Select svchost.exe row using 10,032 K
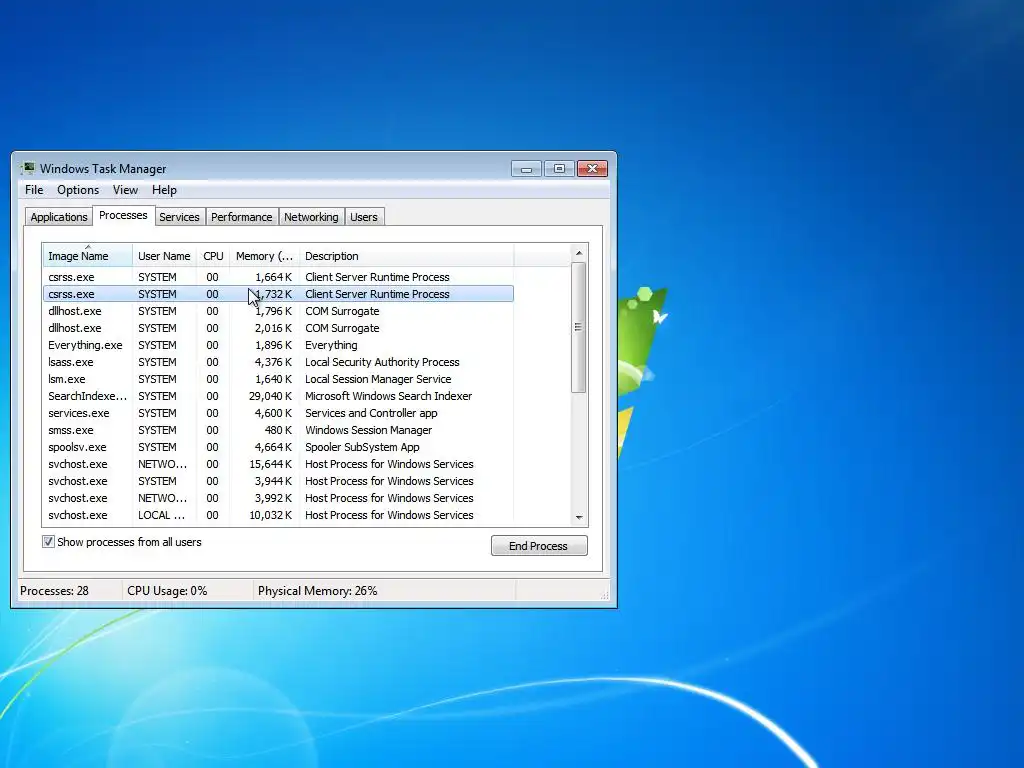Image resolution: width=1024 pixels, height=768 pixels. click(278, 515)
